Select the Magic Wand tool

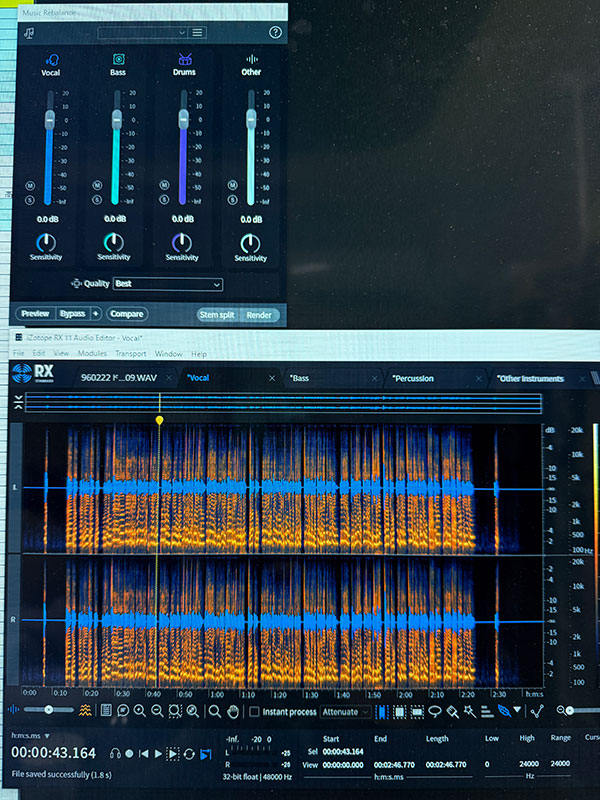point(470,712)
